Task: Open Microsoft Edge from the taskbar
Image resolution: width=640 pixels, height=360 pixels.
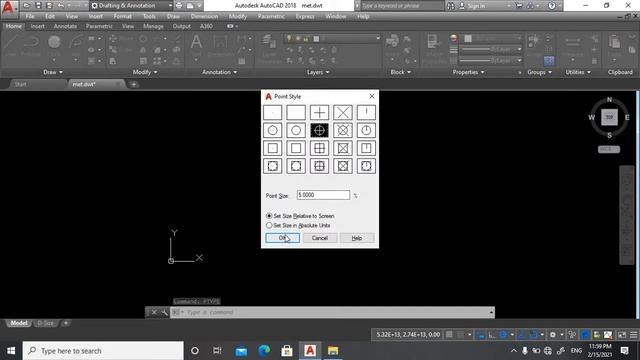Action: click(264, 351)
